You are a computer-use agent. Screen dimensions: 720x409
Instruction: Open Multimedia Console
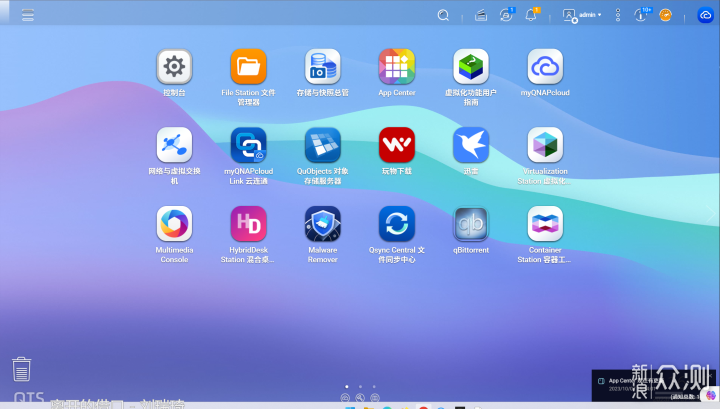[174, 224]
